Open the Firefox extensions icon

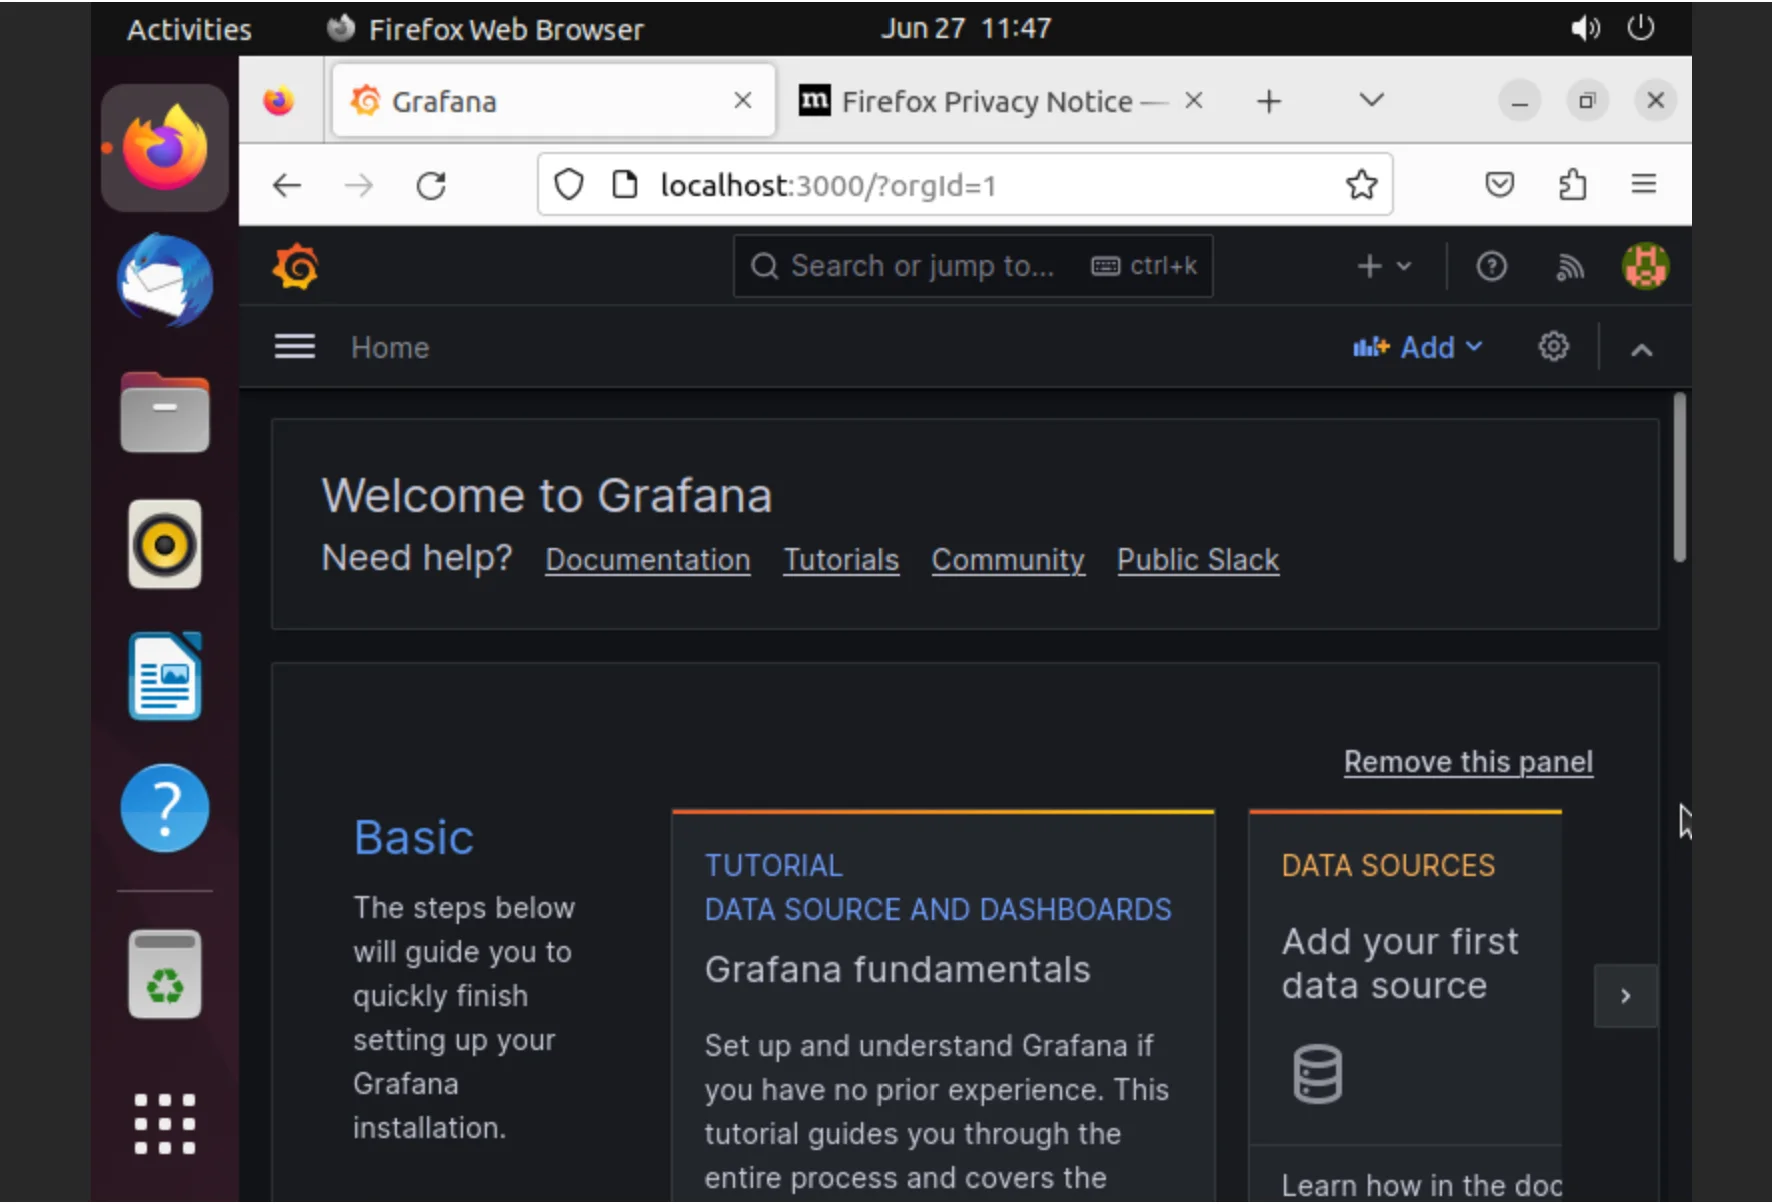pyautogui.click(x=1573, y=184)
